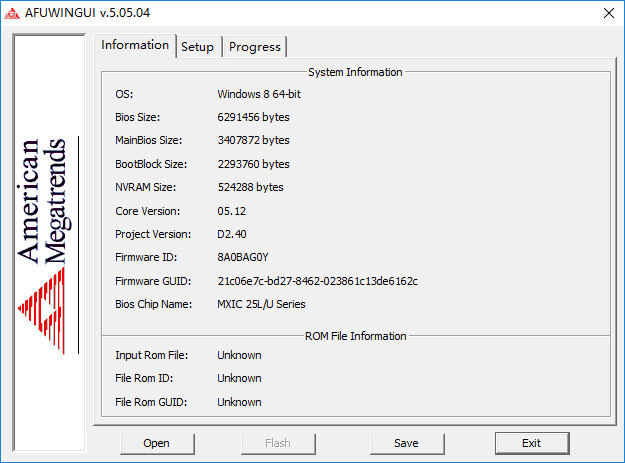Click the 'MainBios Size:' label
This screenshot has height=463, width=625.
149,141
